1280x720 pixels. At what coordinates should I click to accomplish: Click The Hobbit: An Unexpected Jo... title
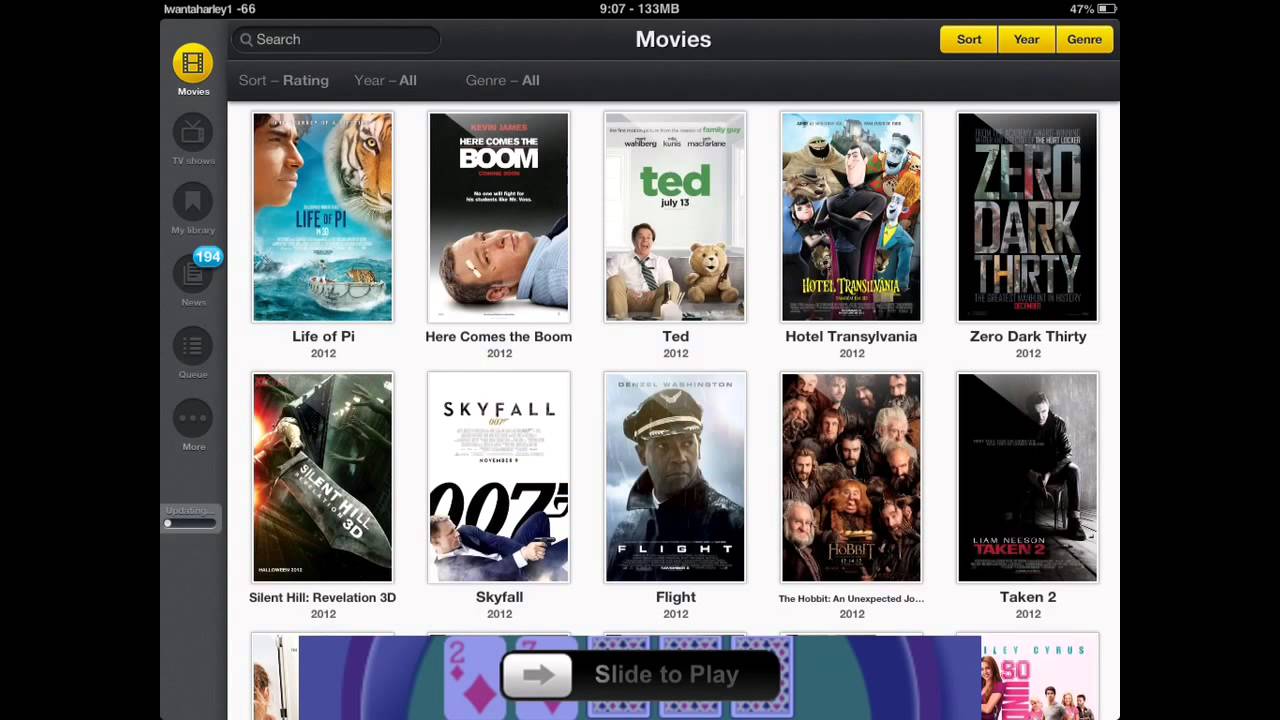pos(851,598)
